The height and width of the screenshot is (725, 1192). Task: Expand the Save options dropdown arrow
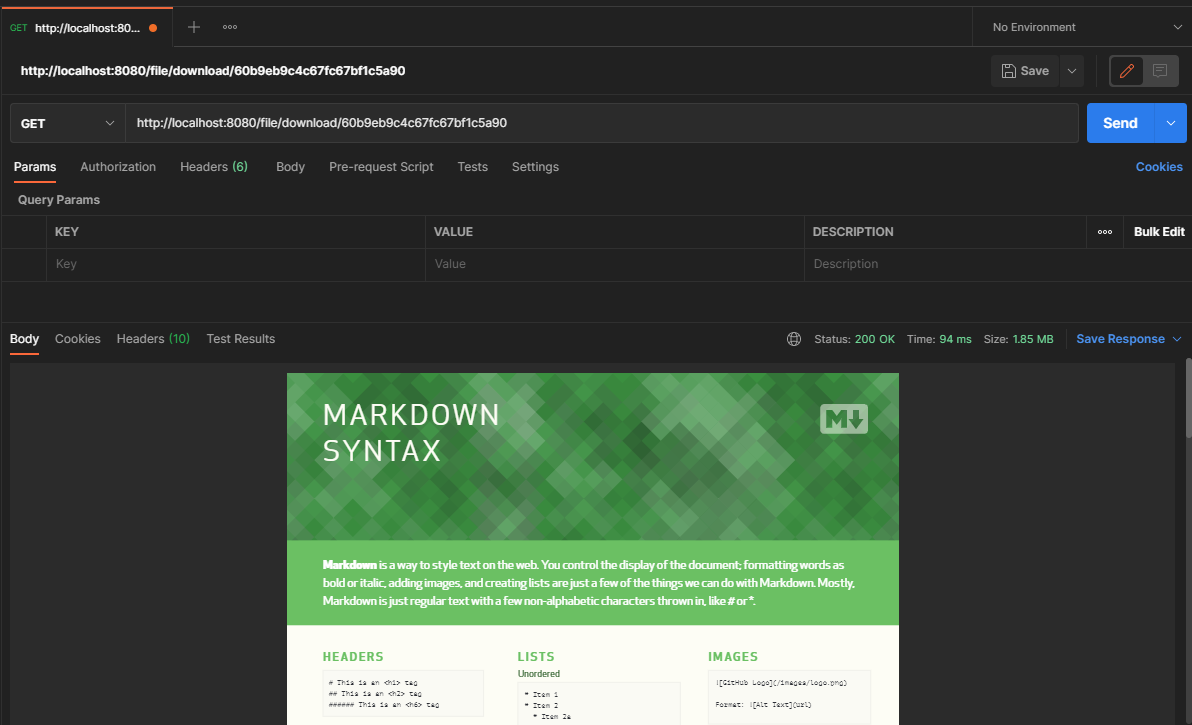(x=1072, y=71)
